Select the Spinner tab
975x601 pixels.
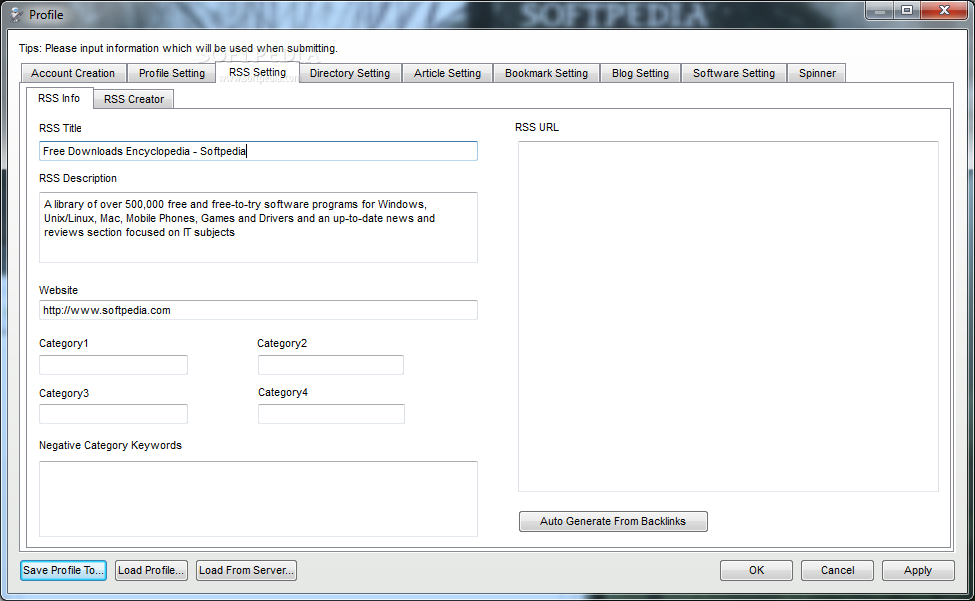817,73
